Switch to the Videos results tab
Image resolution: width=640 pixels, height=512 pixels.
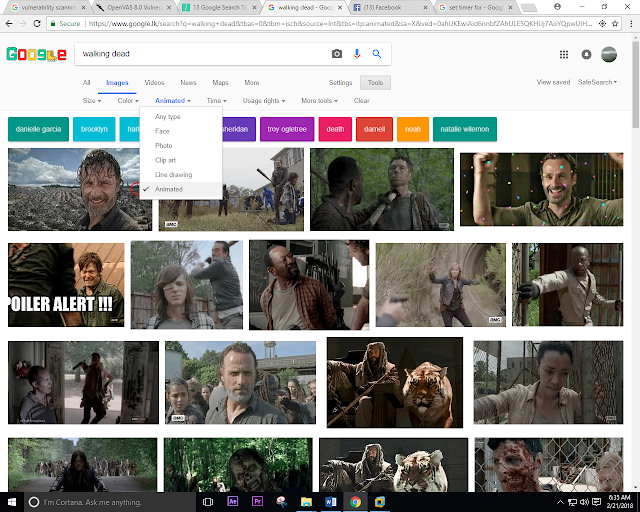154,82
